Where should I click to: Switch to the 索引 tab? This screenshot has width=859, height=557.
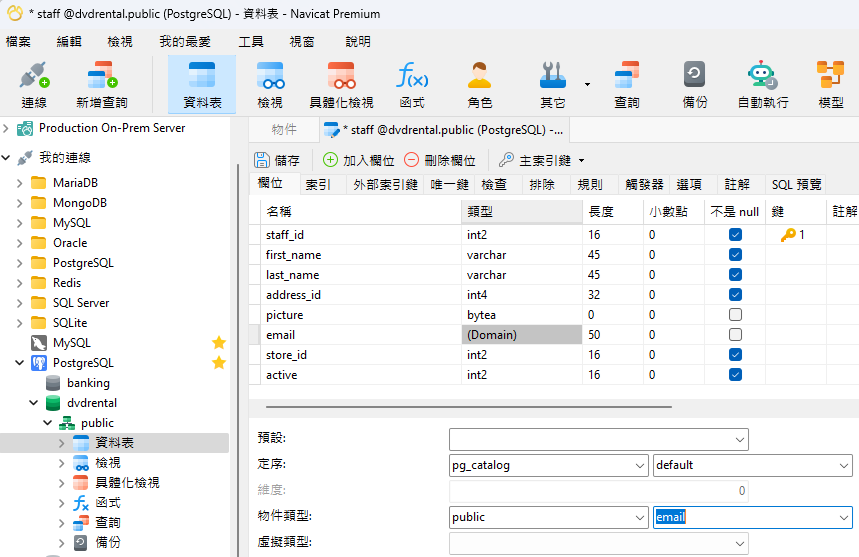coord(318,185)
